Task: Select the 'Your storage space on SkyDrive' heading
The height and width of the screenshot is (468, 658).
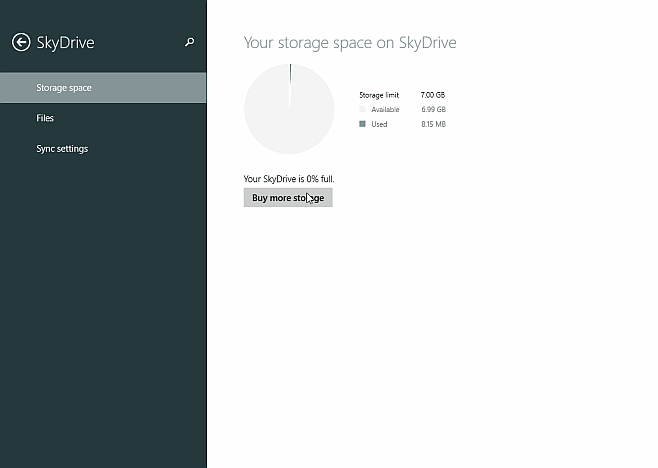Action: (350, 43)
